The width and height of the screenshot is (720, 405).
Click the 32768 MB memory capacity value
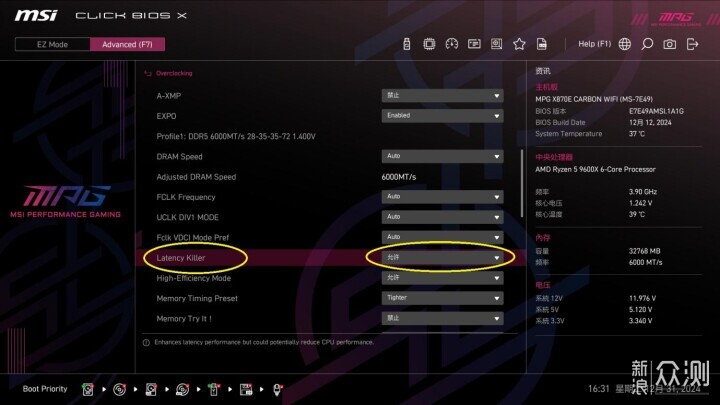[x=644, y=251]
